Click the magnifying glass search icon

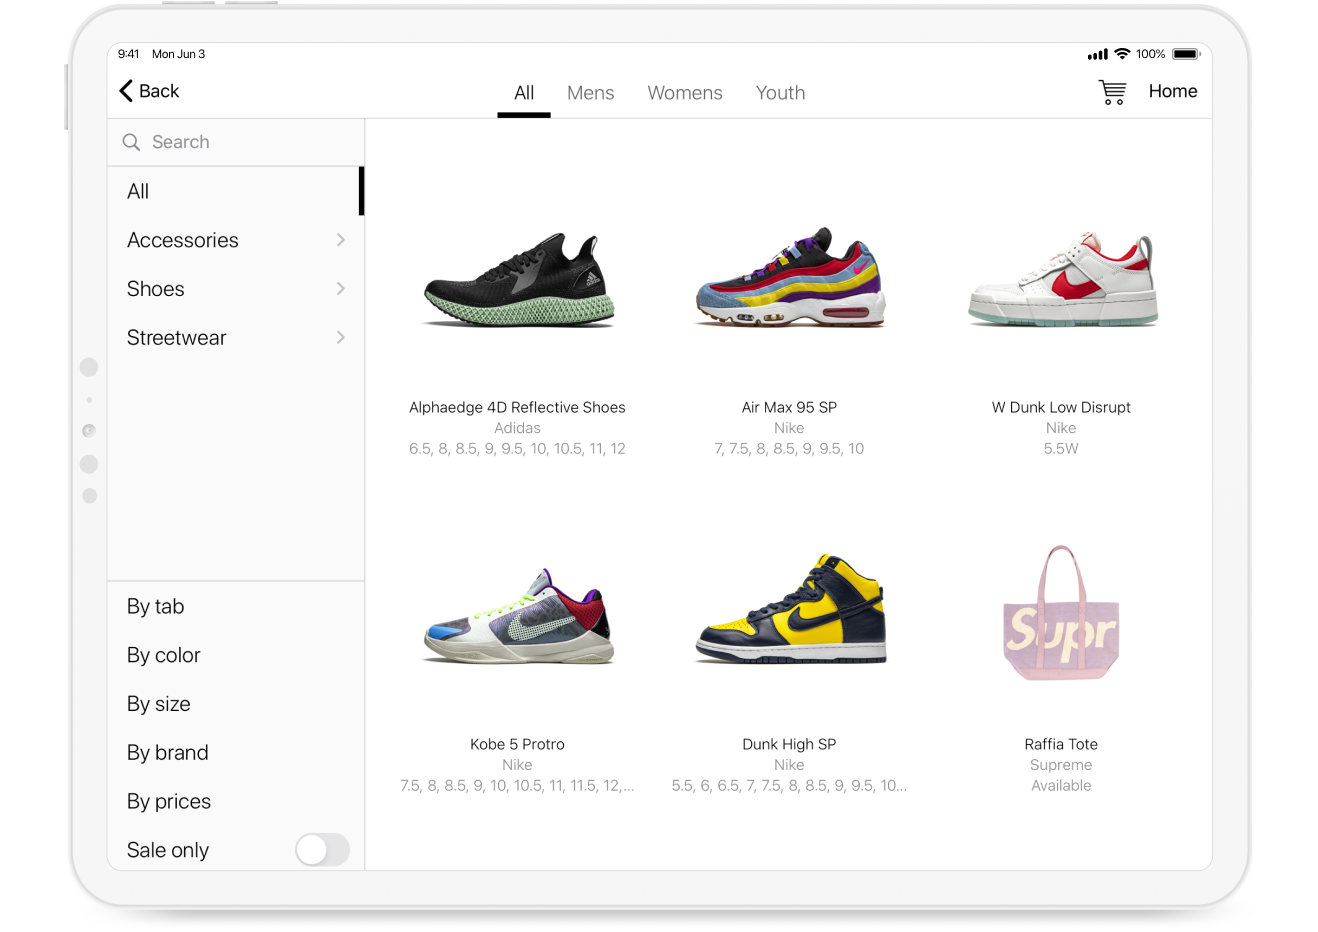tap(131, 142)
